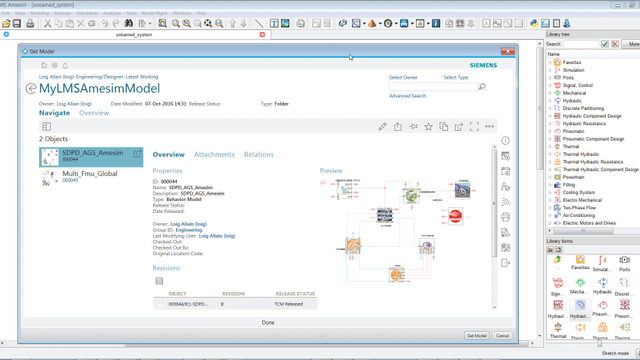Click the fullscreen expand icon

[474, 127]
